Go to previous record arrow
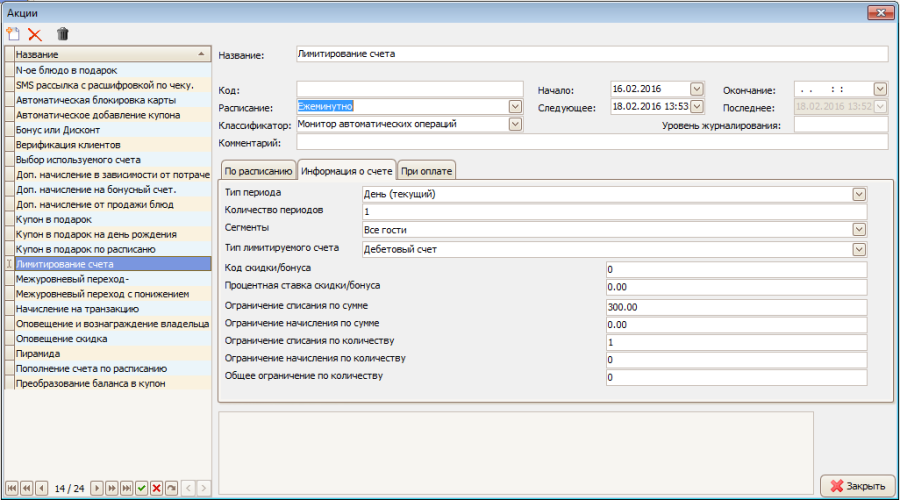 (x=41, y=488)
